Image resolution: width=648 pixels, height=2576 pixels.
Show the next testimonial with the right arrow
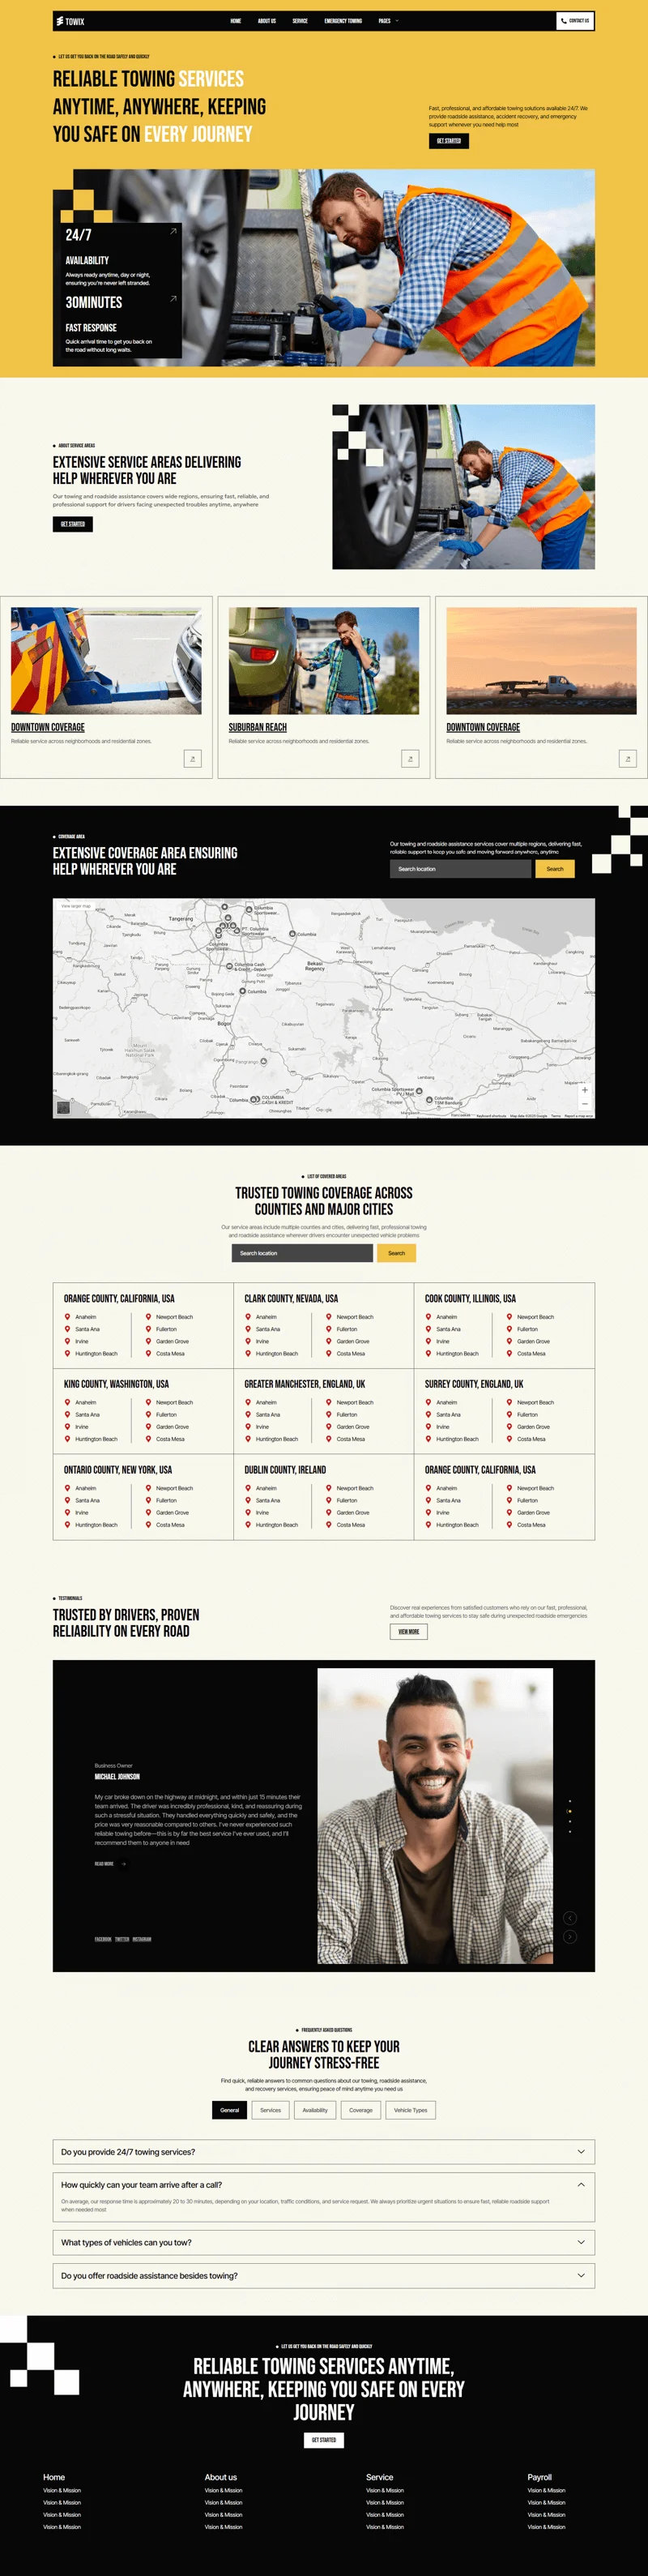tap(570, 1937)
